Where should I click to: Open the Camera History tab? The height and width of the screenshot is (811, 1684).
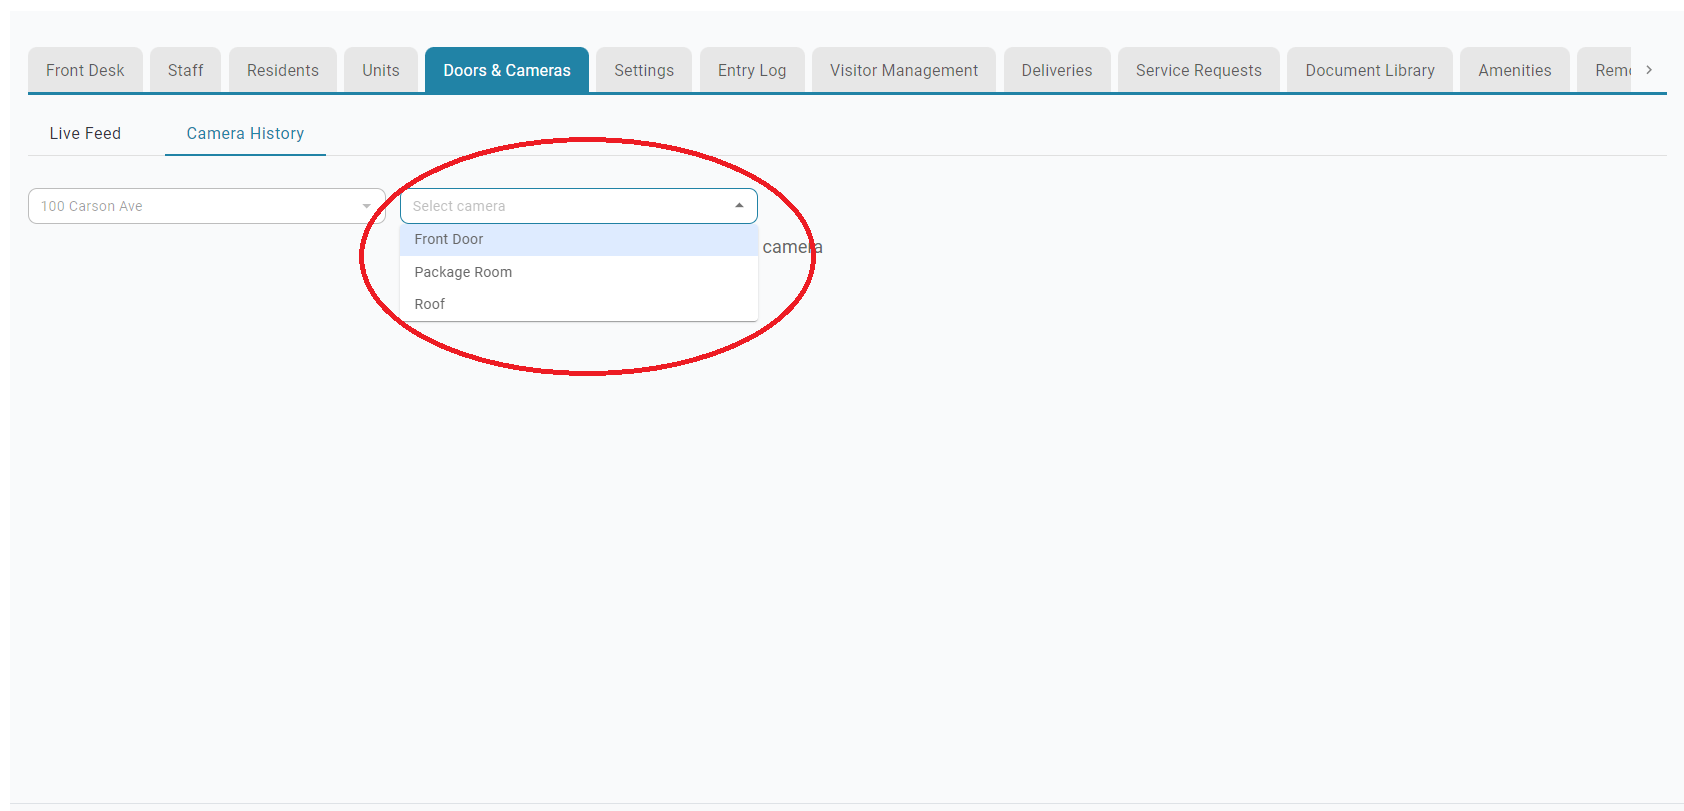[x=245, y=133]
